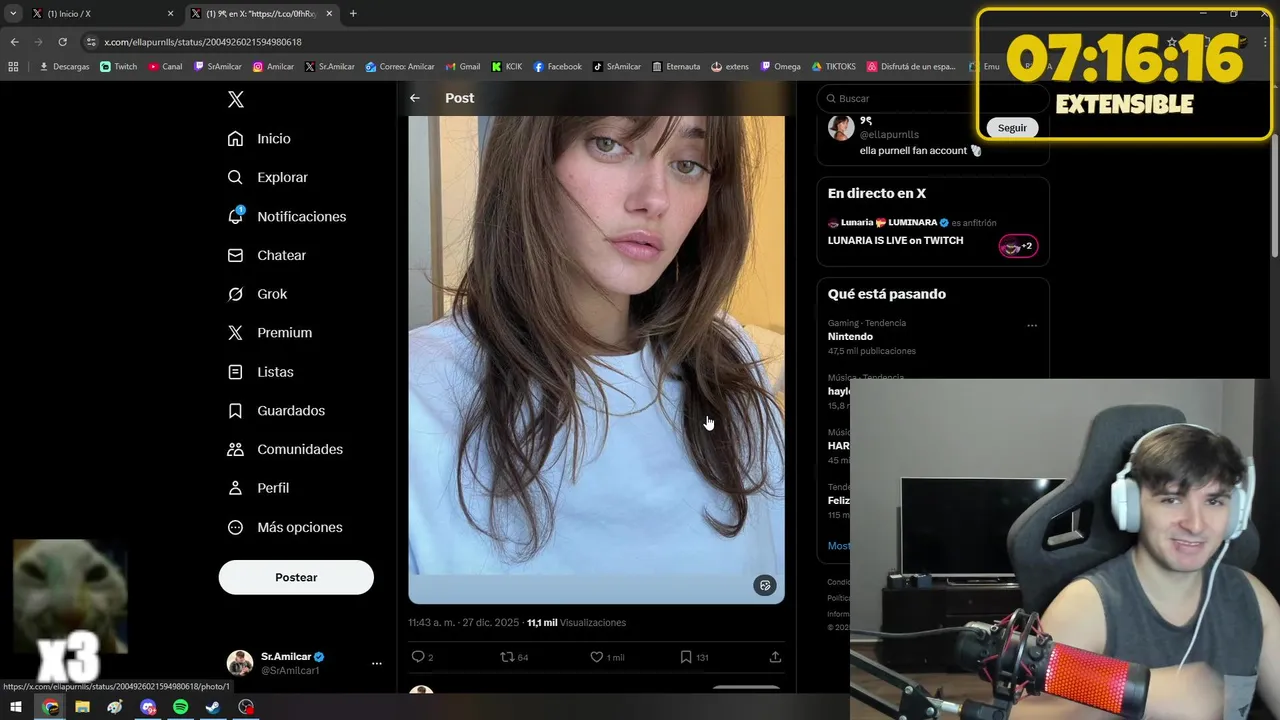The height and width of the screenshot is (720, 1280).
Task: Open Grok assistant
Action: tap(258, 294)
